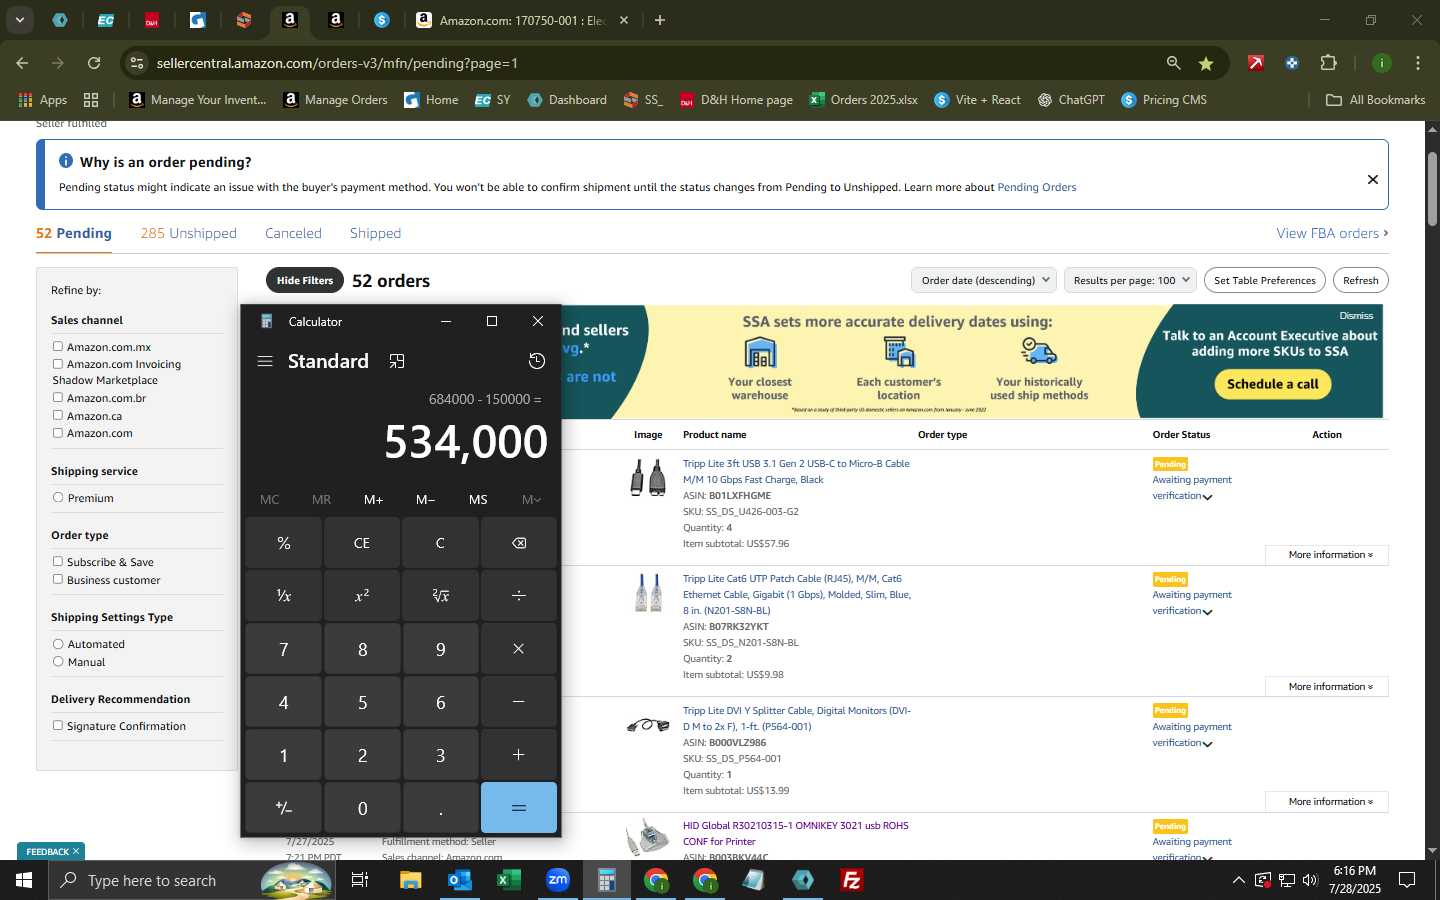
Task: Click the plus key in Calculator
Action: [519, 755]
